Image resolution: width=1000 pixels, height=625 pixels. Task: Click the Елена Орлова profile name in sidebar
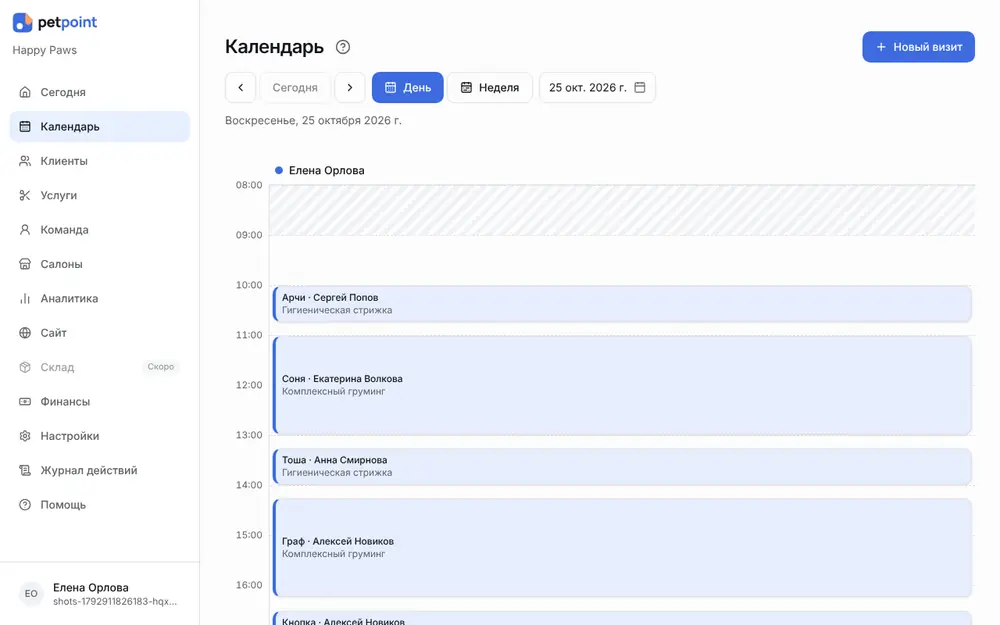point(91,588)
